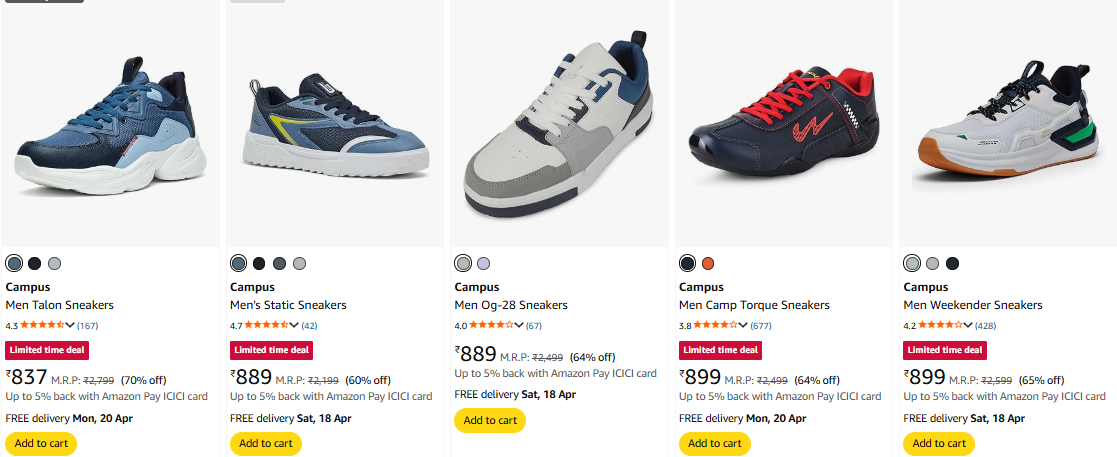
Task: Expand rating popover for Men Camp Torque Sneakers
Action: pos(743,325)
